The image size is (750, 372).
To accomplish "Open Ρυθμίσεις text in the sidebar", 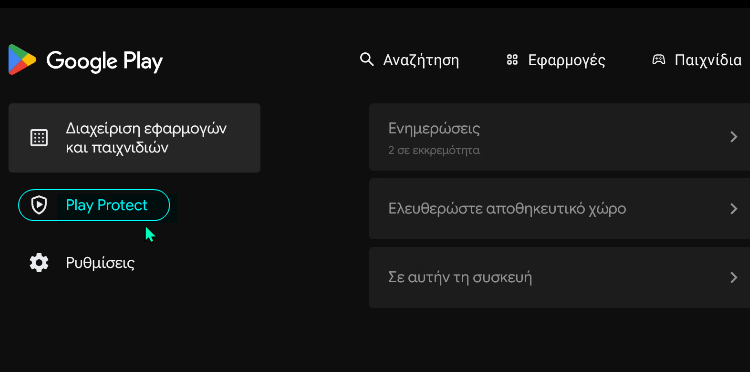I will (100, 263).
